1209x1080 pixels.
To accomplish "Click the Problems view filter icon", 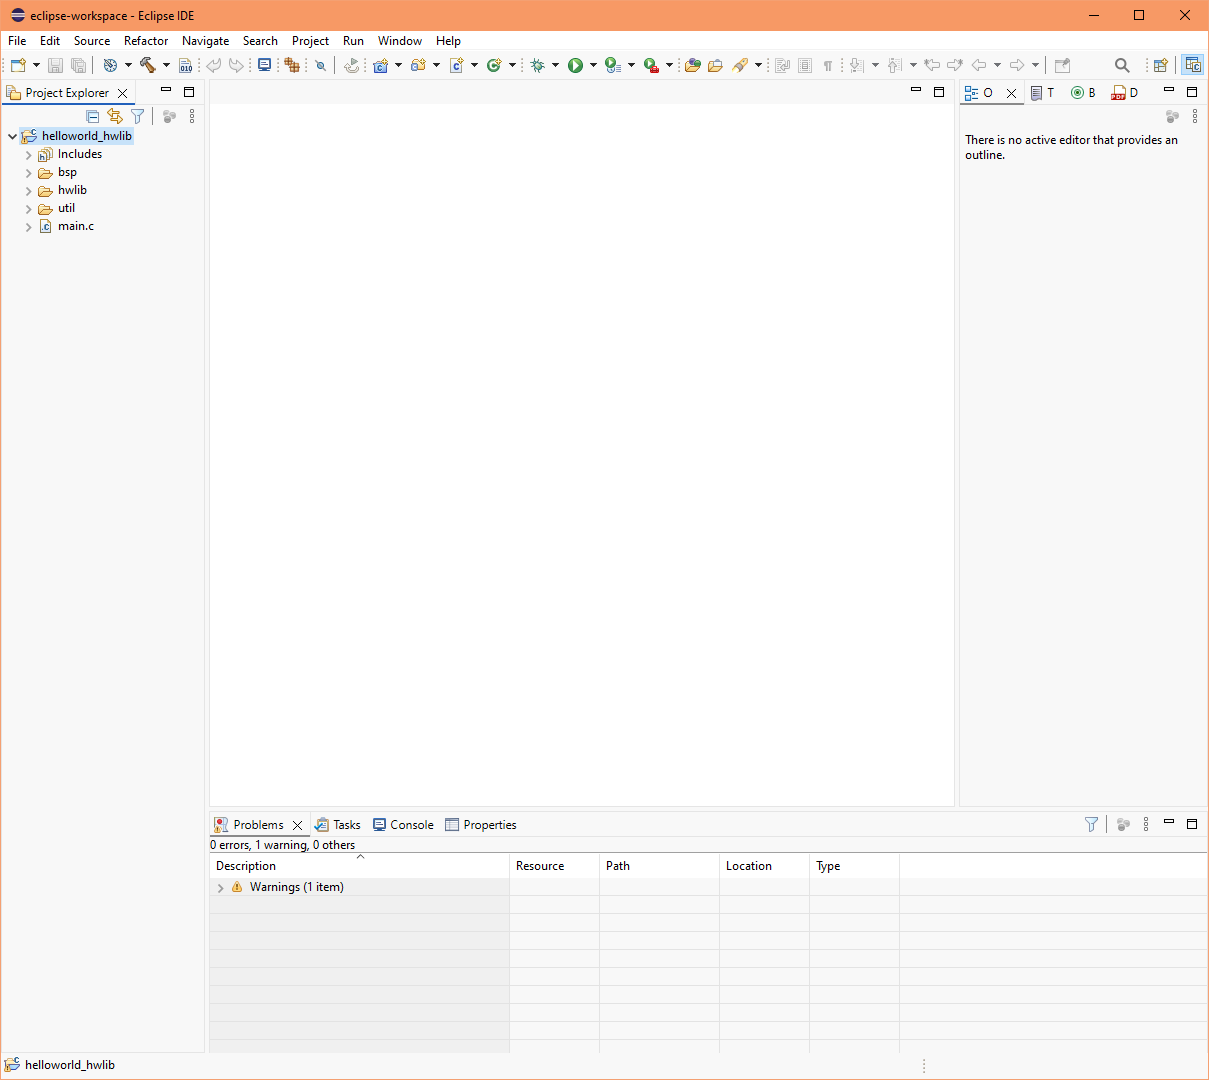I will coord(1091,824).
